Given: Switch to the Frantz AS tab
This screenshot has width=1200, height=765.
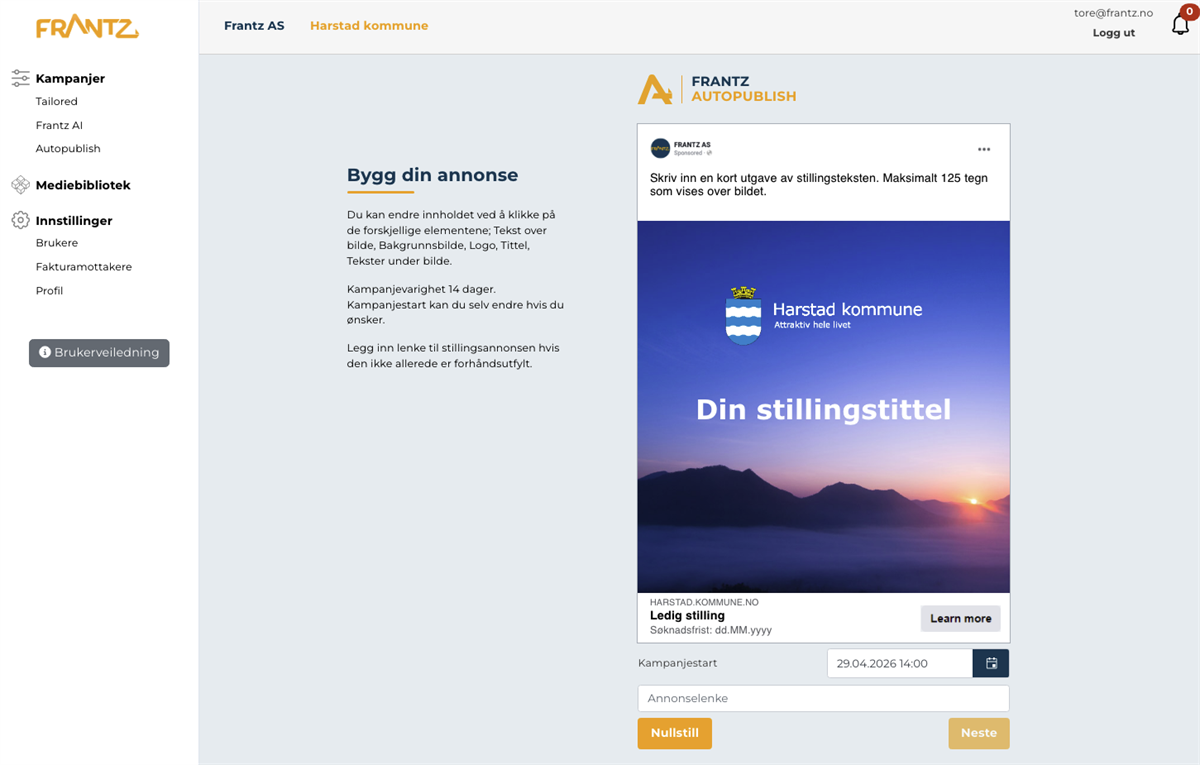Looking at the screenshot, I should pos(254,25).
